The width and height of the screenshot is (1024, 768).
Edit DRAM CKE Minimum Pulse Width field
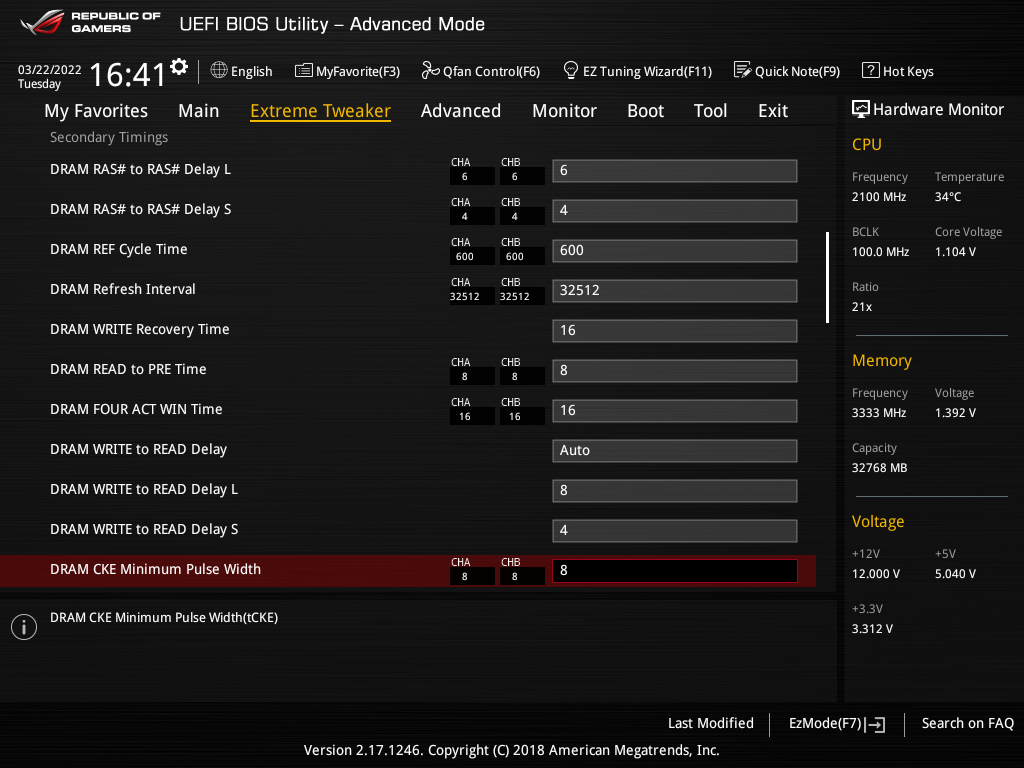pos(675,570)
